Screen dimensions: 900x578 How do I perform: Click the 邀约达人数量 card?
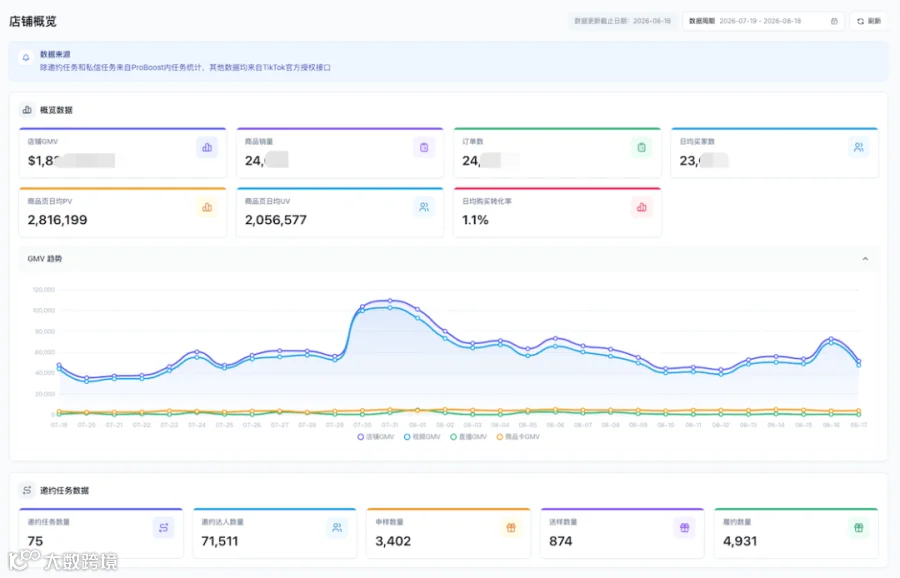tap(274, 533)
